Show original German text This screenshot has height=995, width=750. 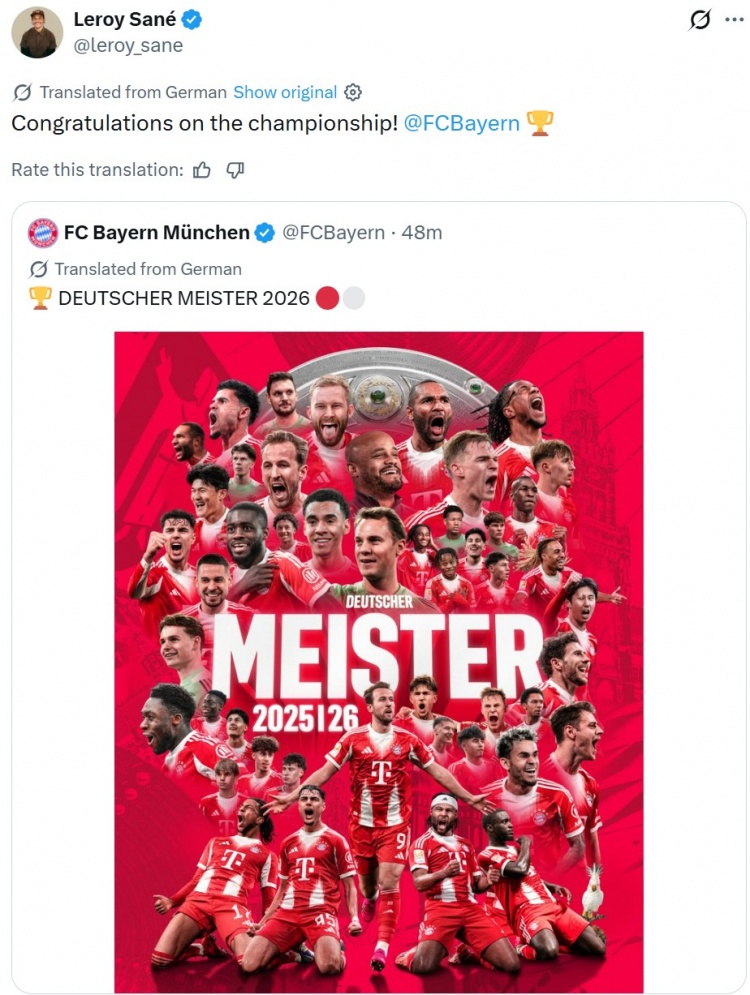point(285,92)
